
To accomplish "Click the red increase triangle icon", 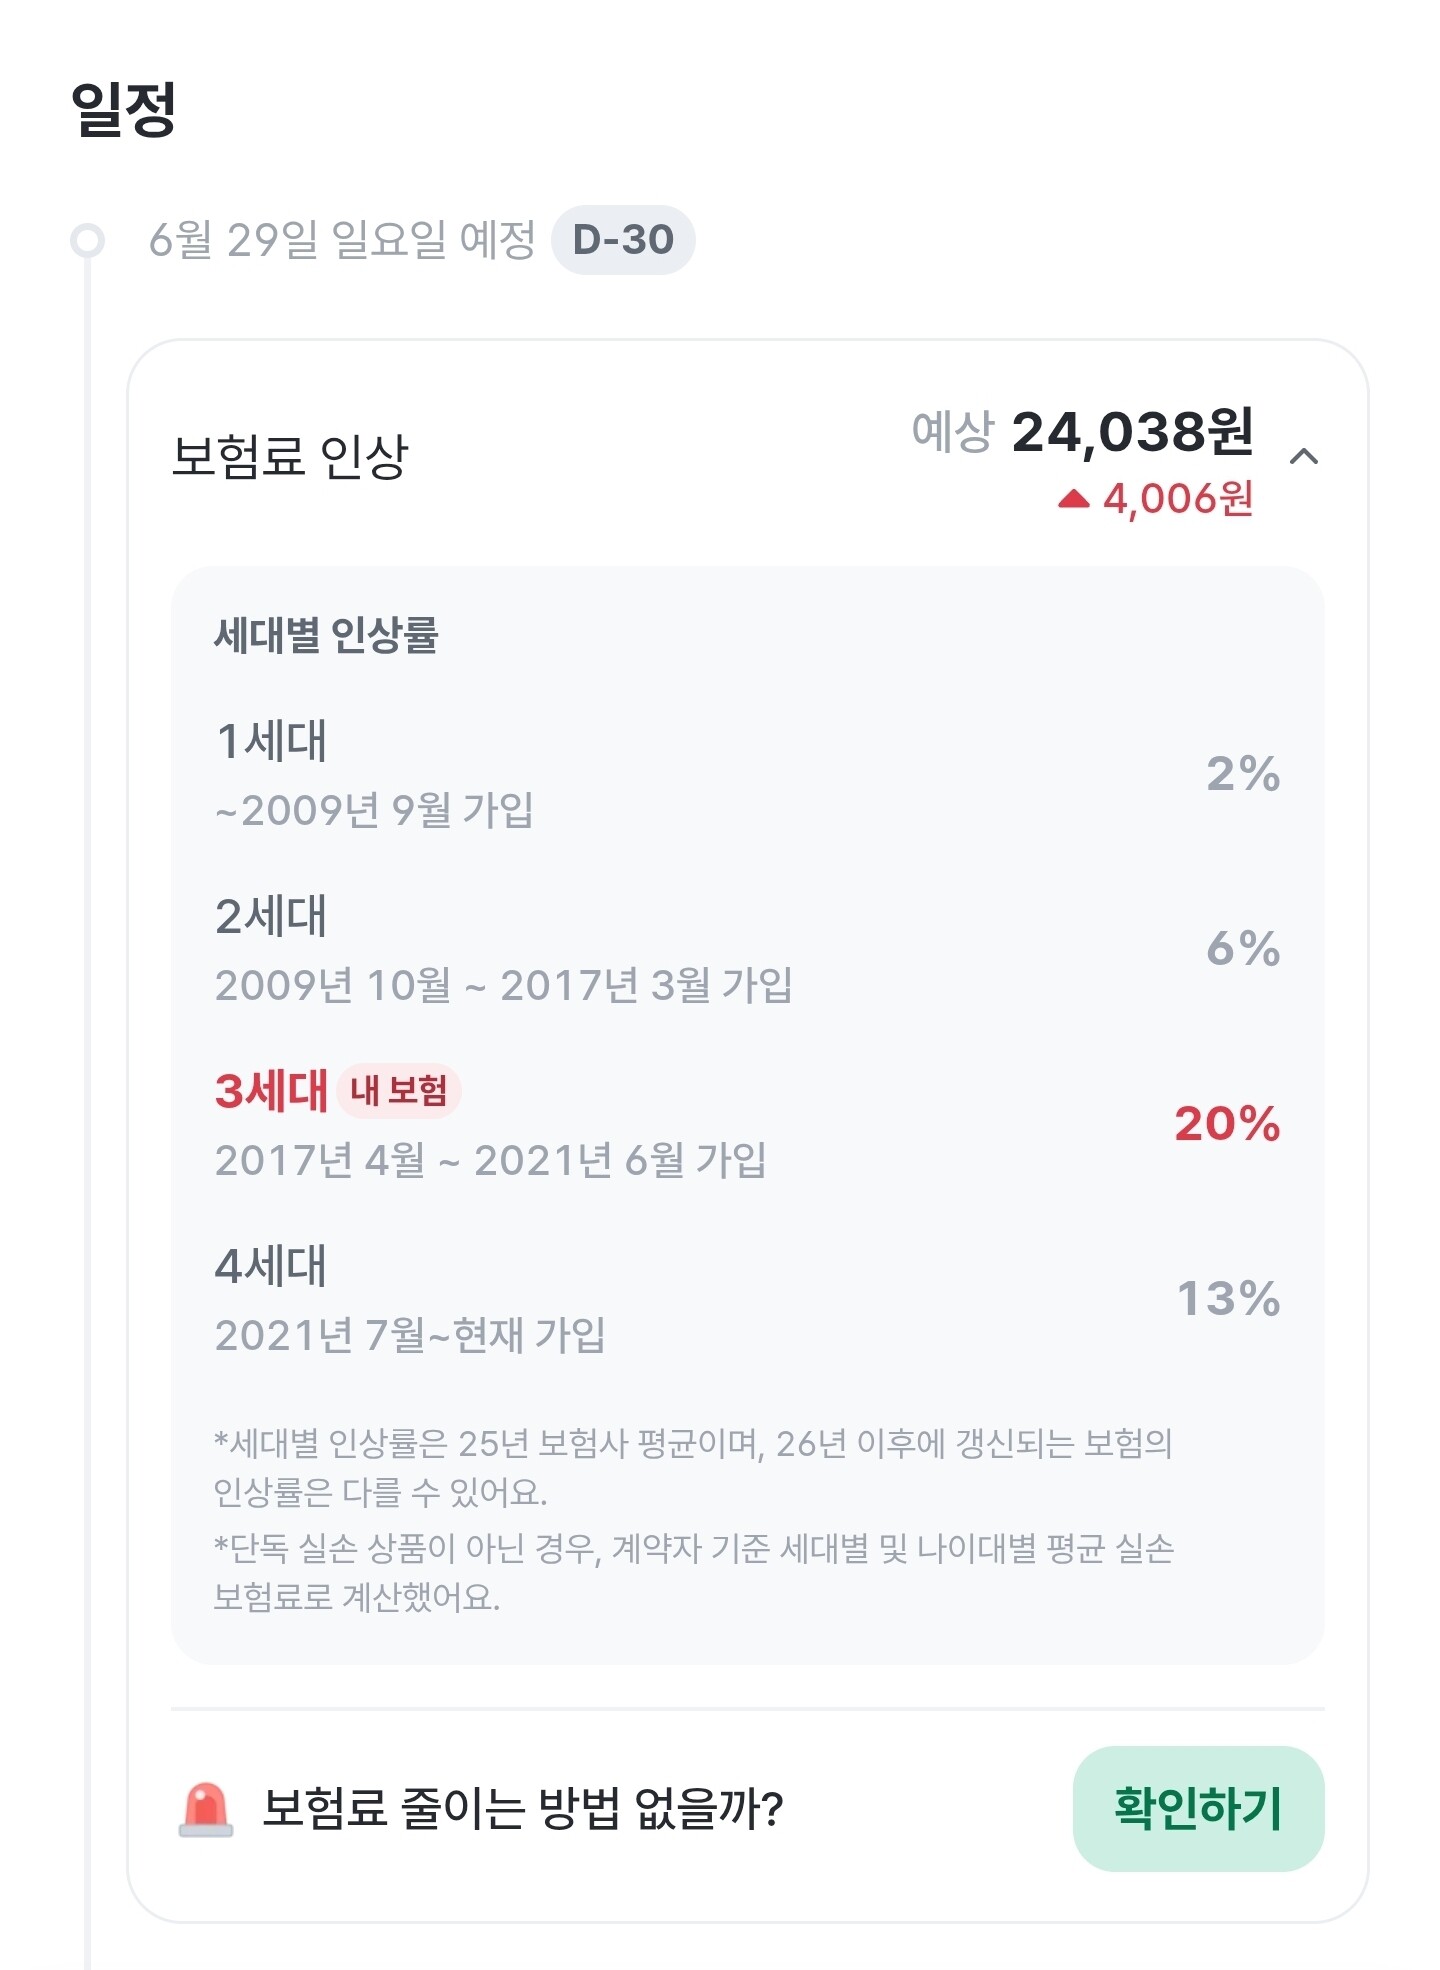I will [1073, 498].
